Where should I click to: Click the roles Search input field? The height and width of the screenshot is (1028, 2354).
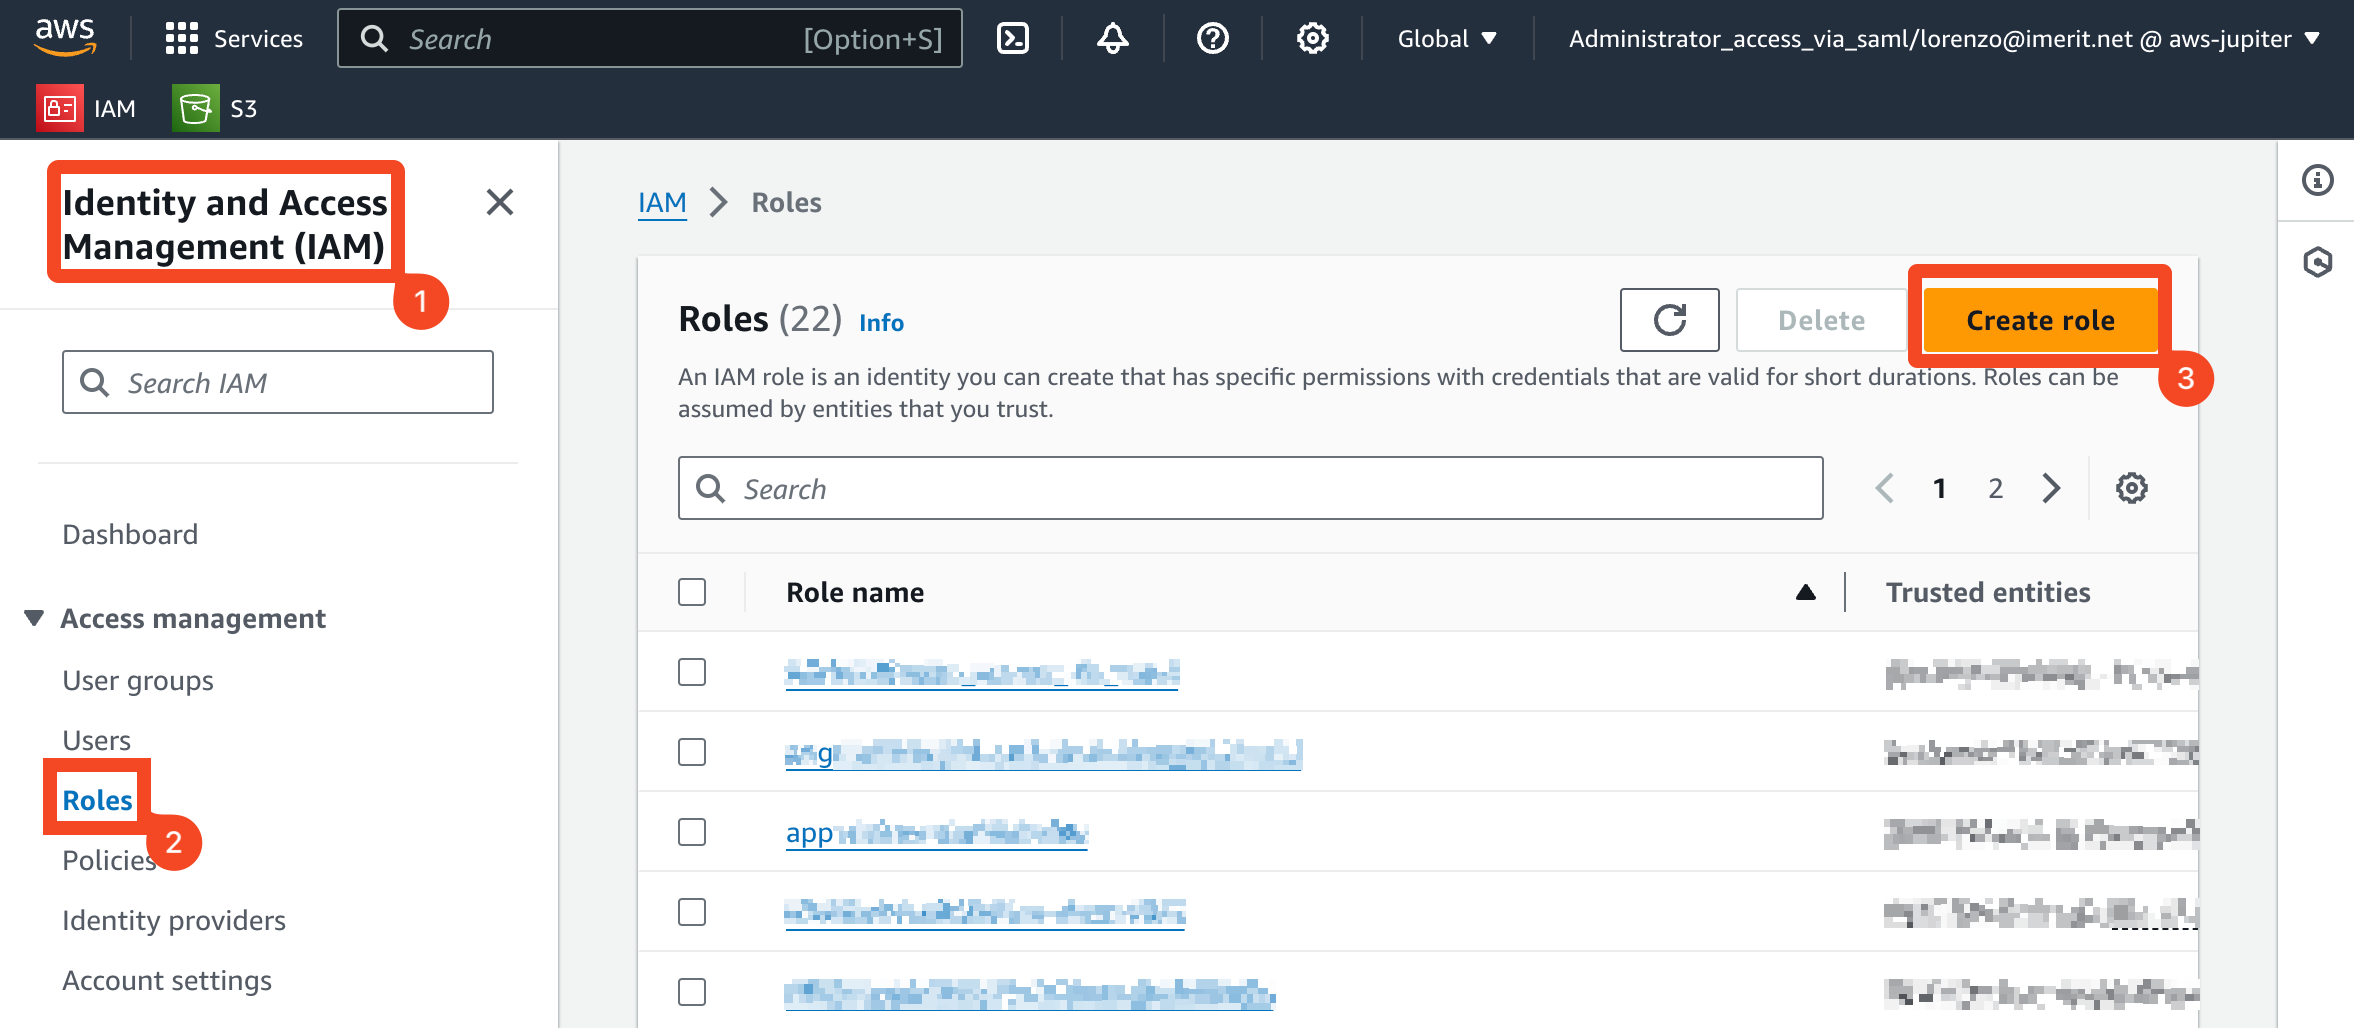pyautogui.click(x=1250, y=488)
